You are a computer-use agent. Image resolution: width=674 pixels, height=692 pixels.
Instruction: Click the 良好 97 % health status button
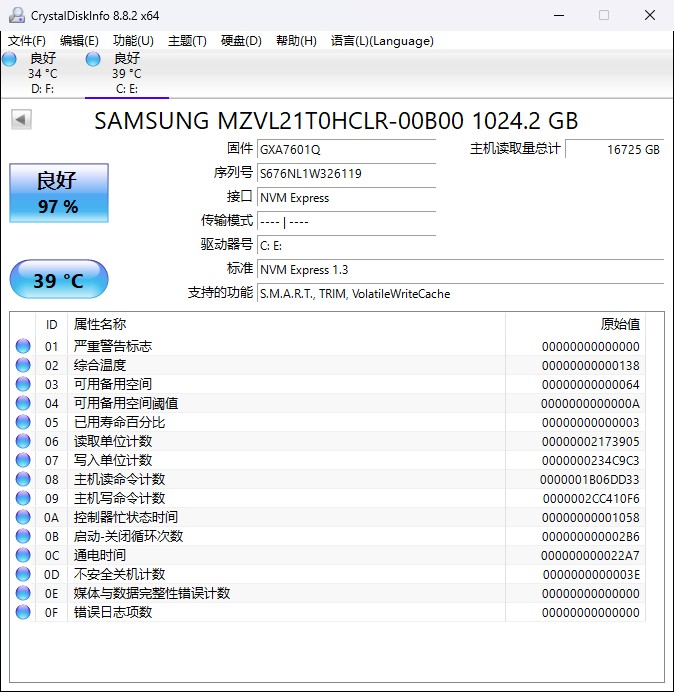click(59, 193)
